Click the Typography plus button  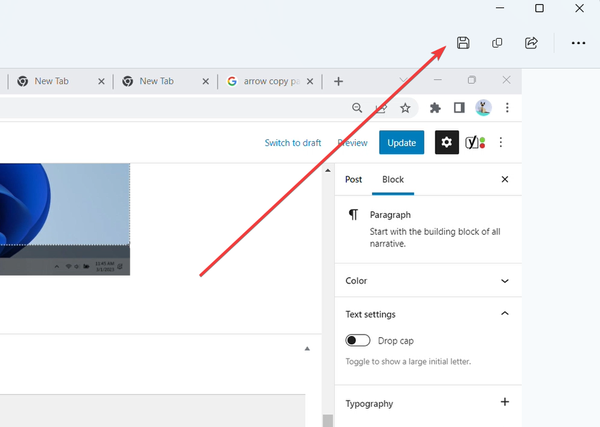coord(505,402)
